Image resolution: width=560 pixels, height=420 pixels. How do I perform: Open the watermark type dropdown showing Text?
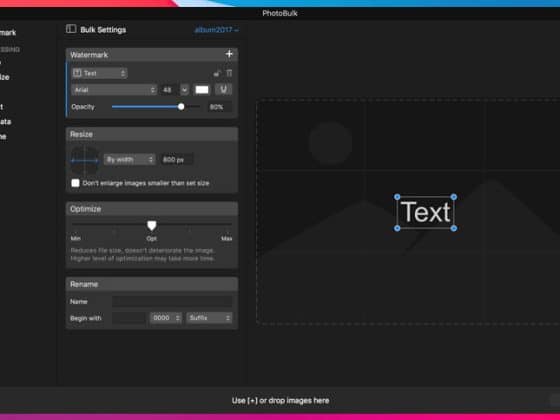(99, 73)
